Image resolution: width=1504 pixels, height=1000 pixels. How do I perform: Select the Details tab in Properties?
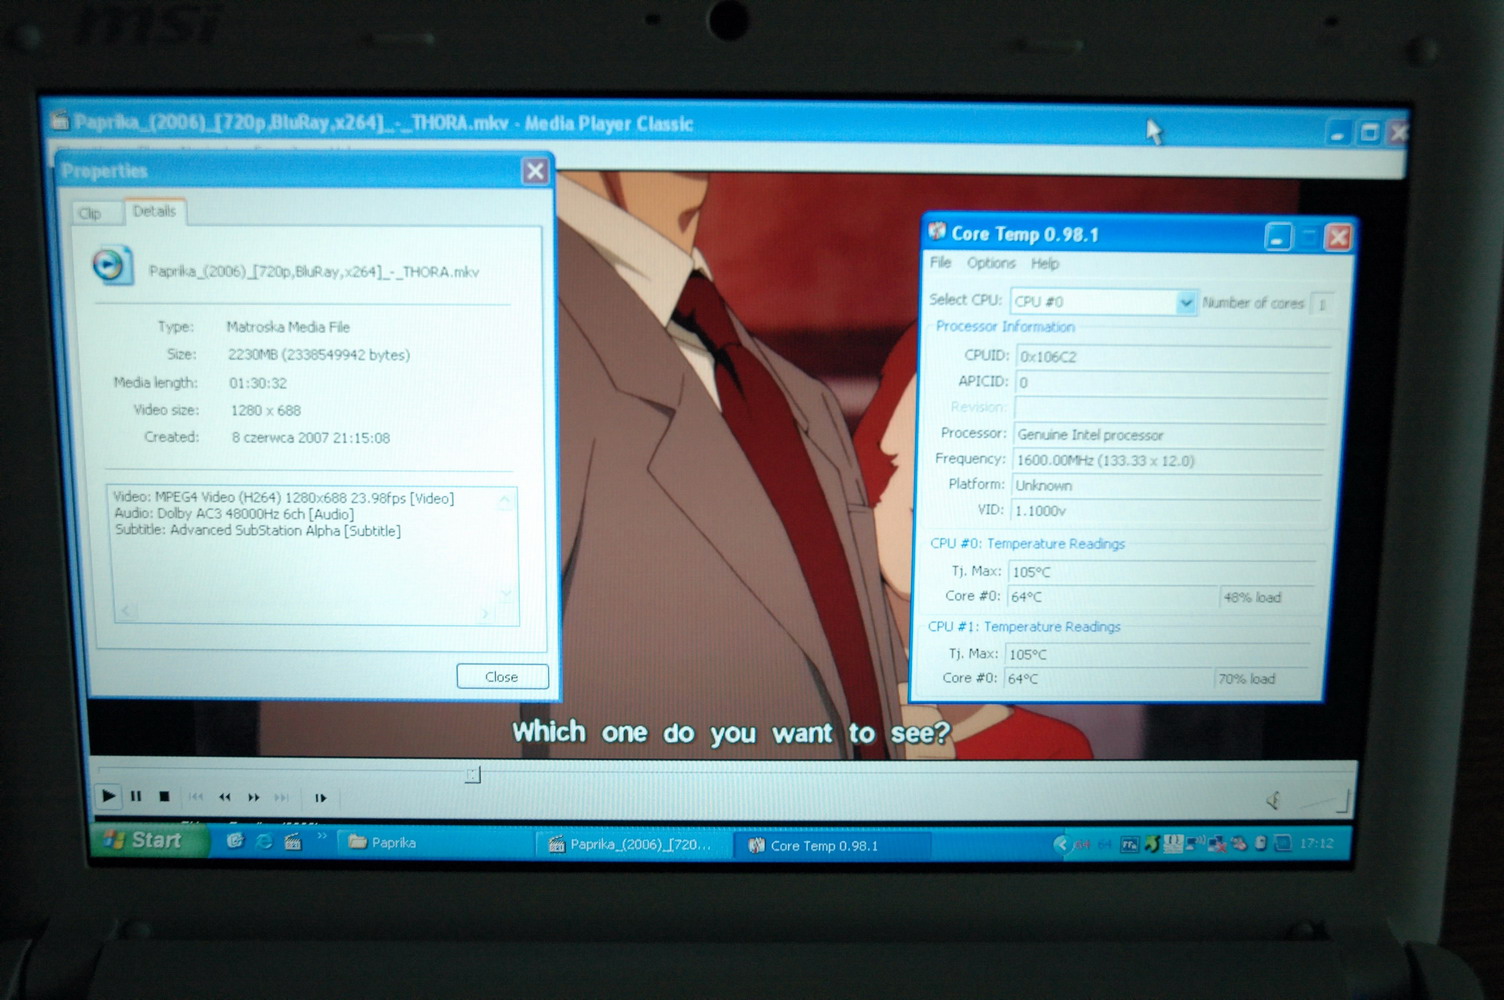pos(154,211)
